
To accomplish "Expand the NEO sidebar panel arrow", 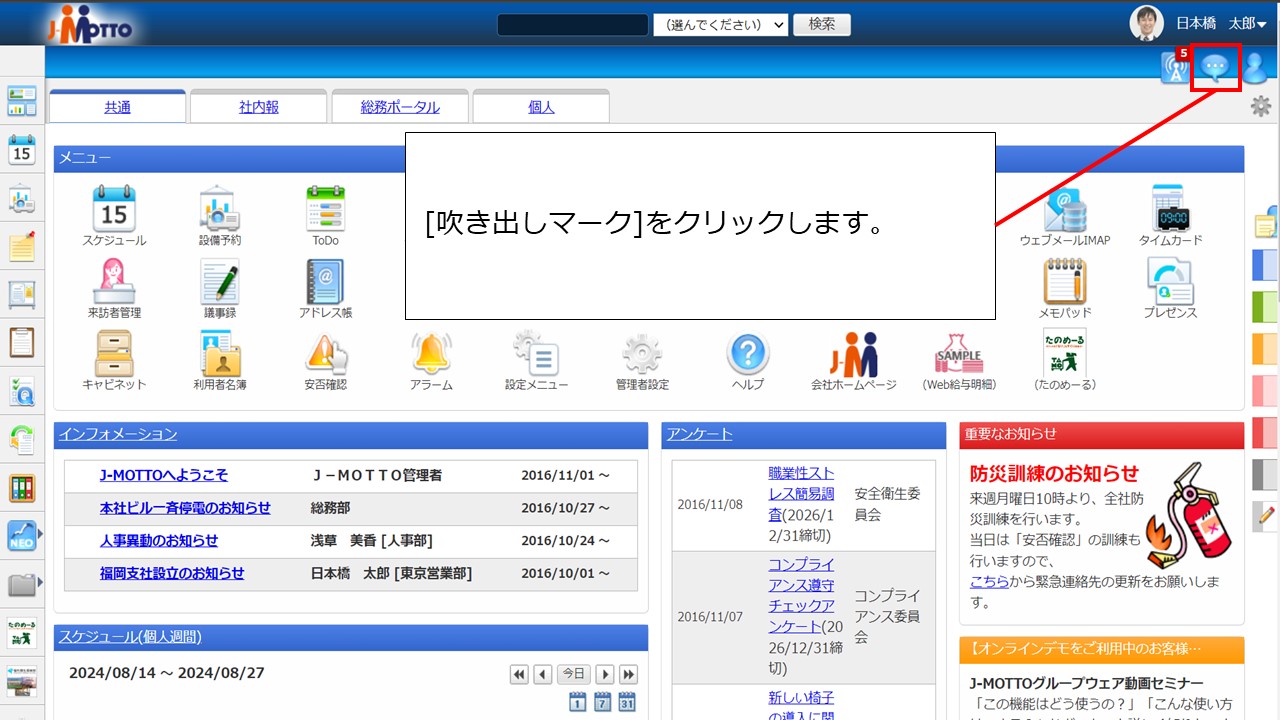I will point(41,532).
